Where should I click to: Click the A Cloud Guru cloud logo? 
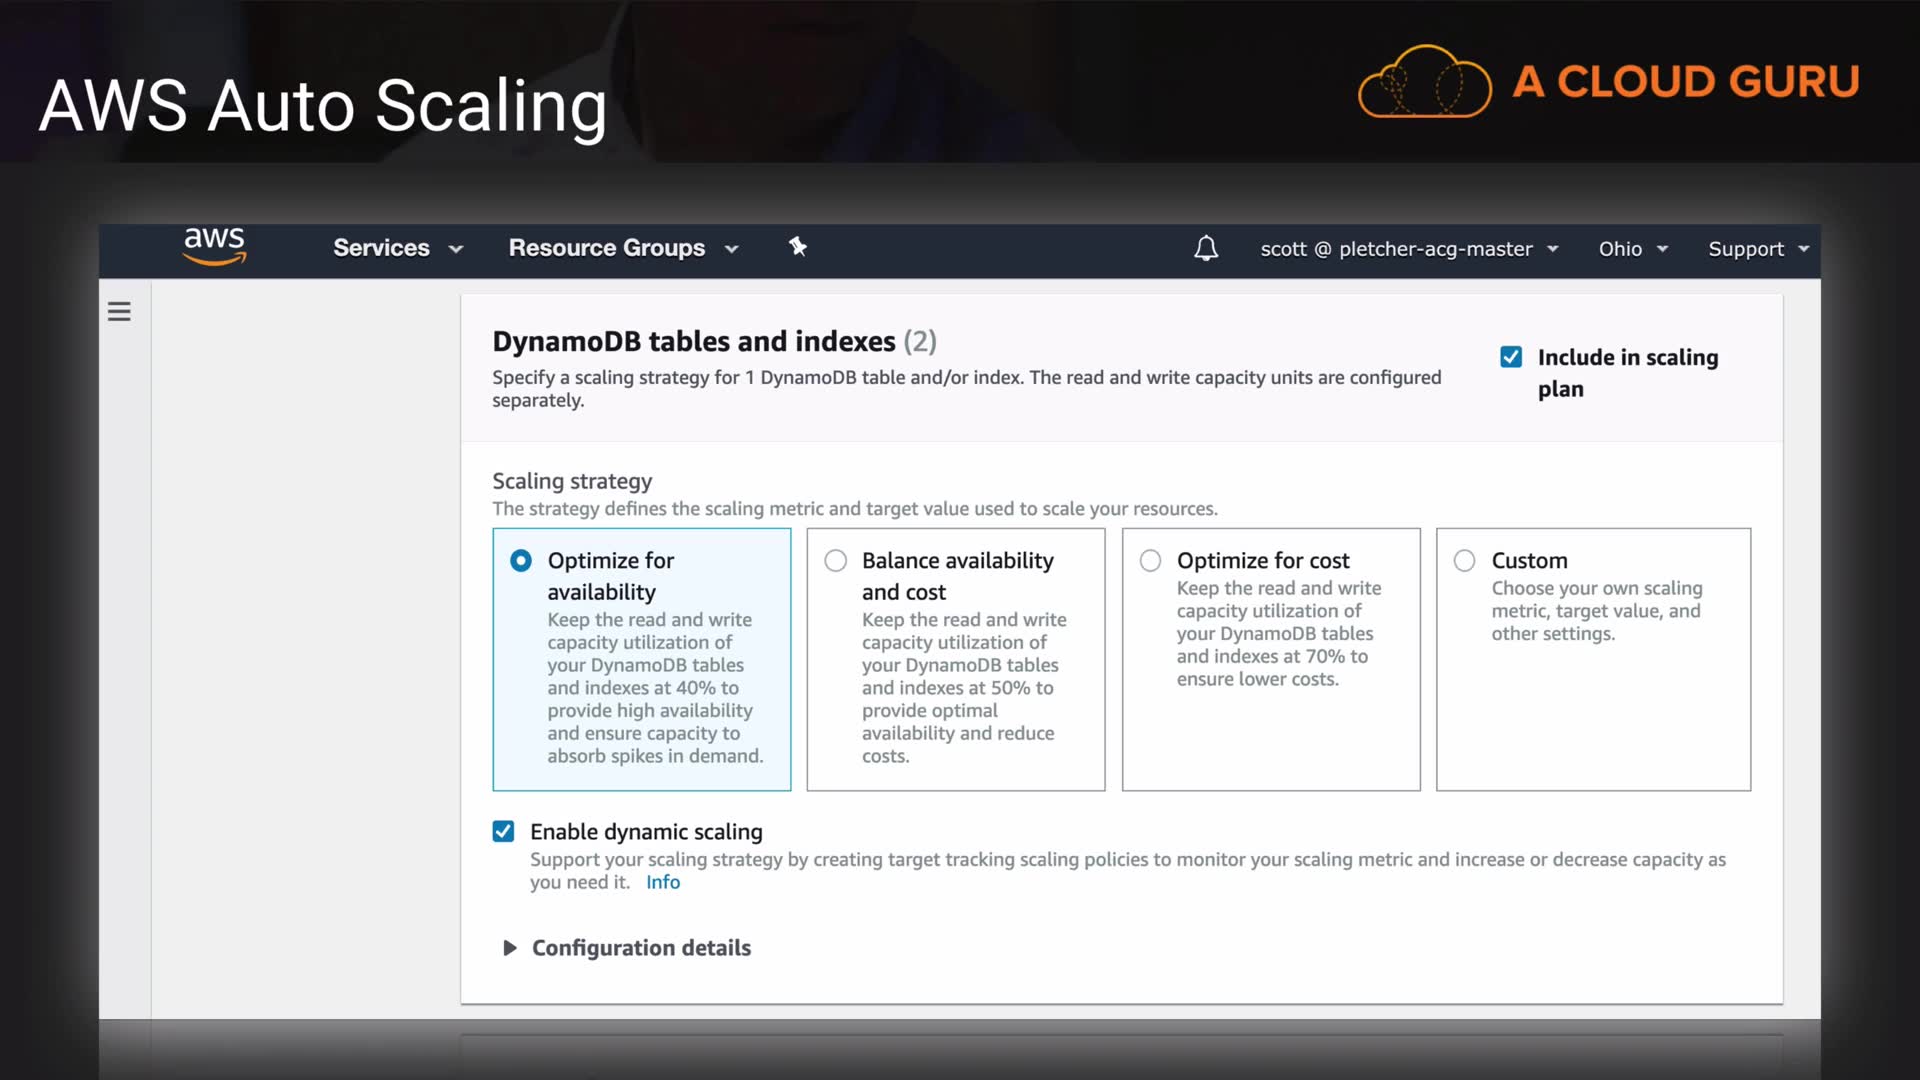(1424, 82)
